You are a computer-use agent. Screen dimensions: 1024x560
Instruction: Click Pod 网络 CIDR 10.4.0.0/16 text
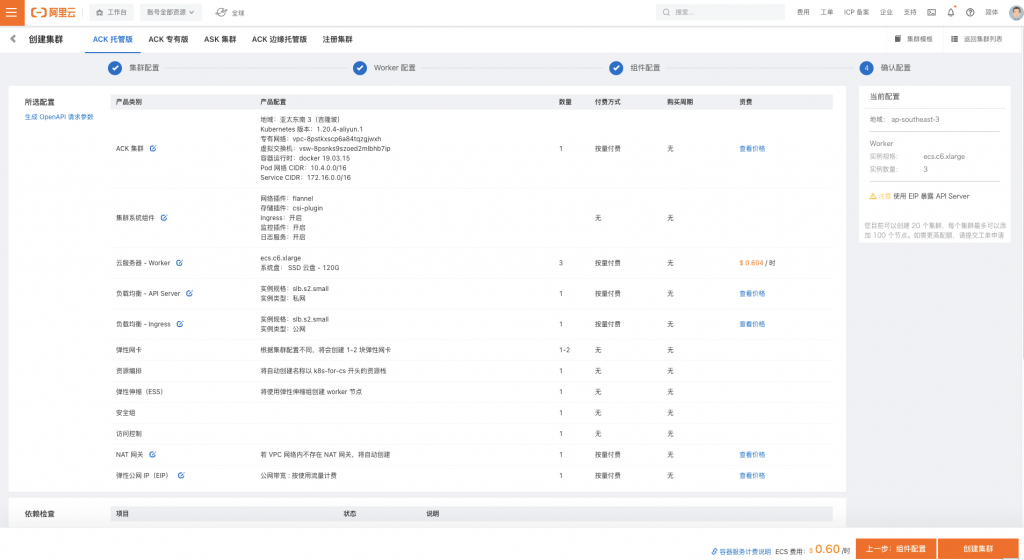pyautogui.click(x=303, y=168)
